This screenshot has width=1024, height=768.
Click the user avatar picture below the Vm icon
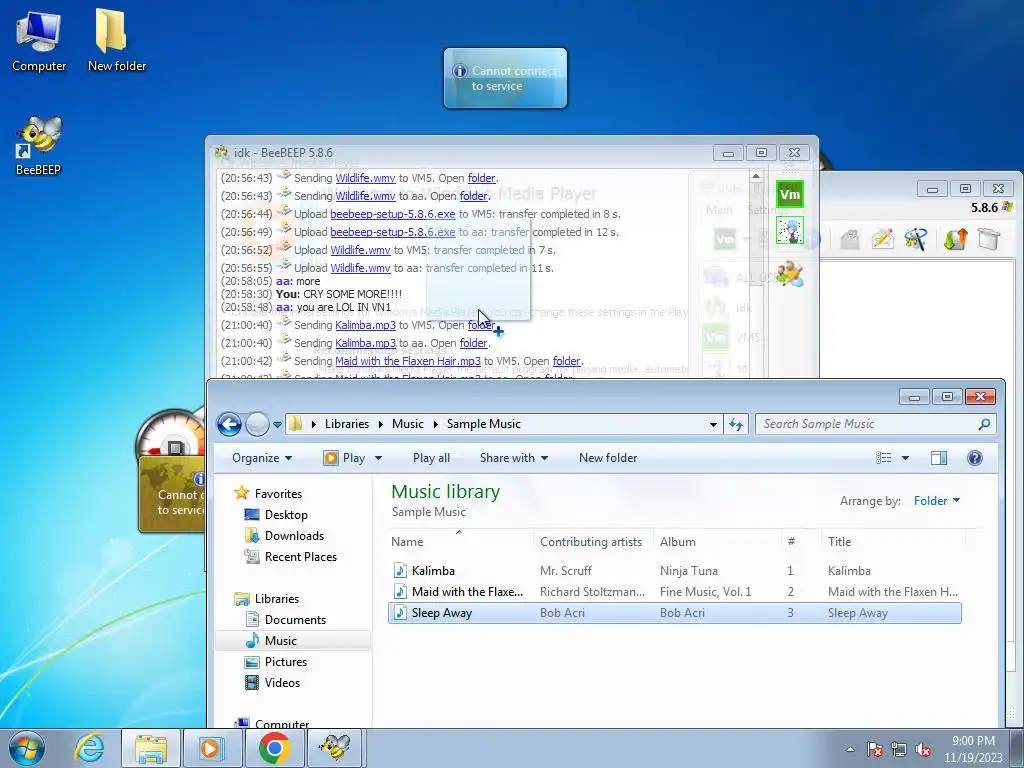(x=790, y=231)
